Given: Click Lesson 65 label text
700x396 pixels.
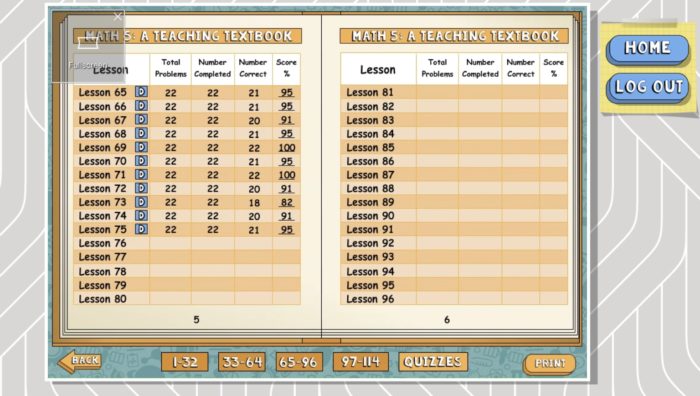Looking at the screenshot, I should coord(102,92).
